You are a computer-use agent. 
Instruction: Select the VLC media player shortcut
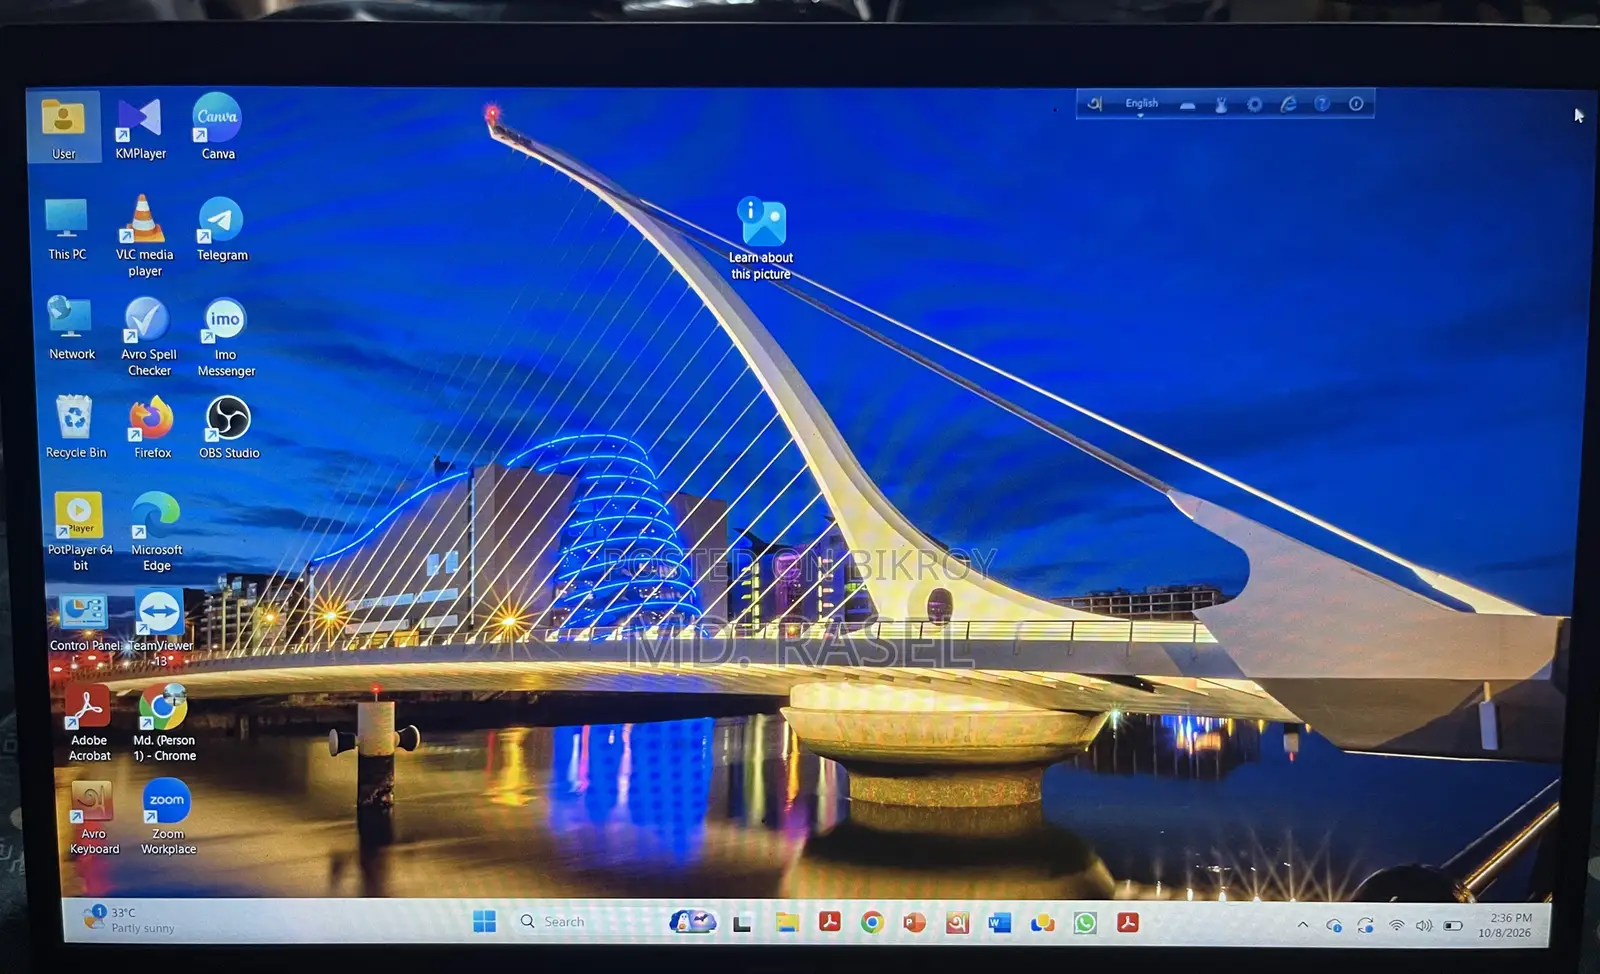[144, 236]
